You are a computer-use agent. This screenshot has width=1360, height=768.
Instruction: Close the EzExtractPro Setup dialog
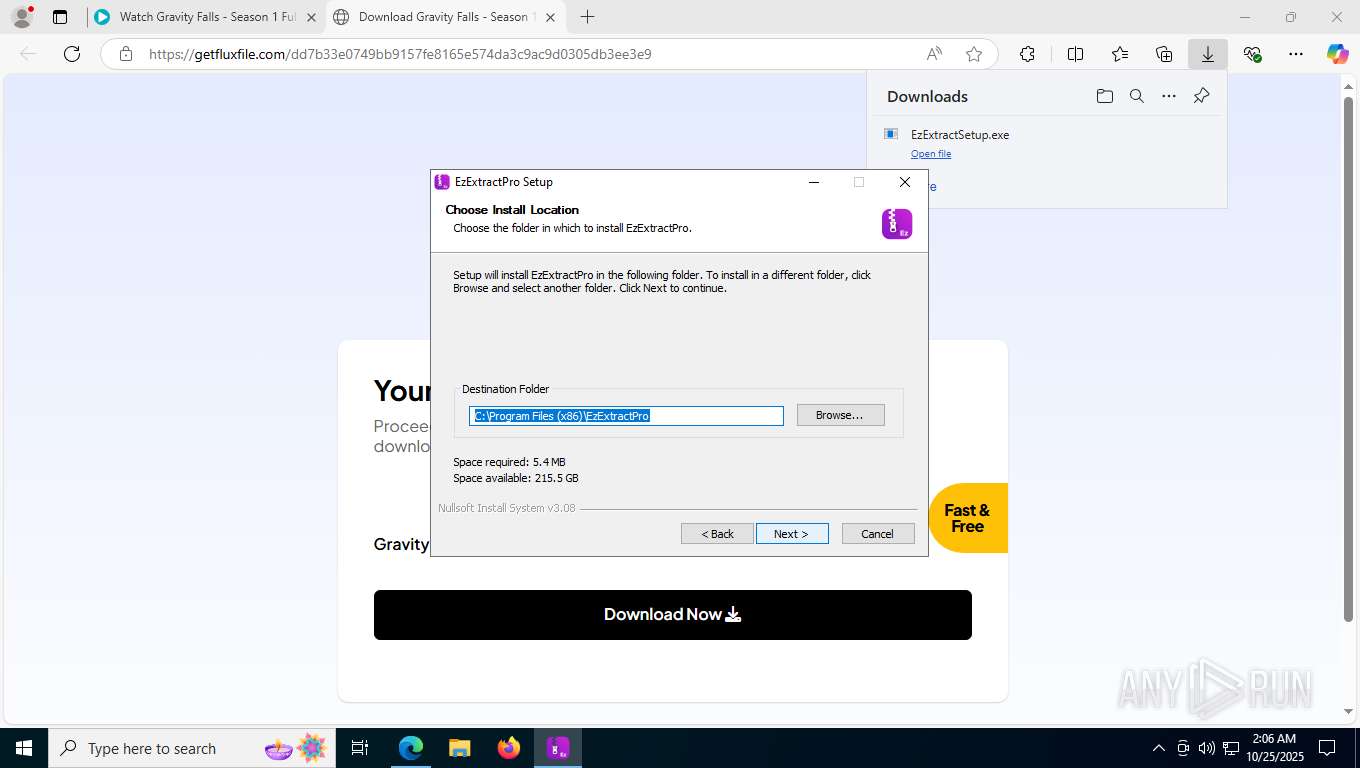pos(905,182)
